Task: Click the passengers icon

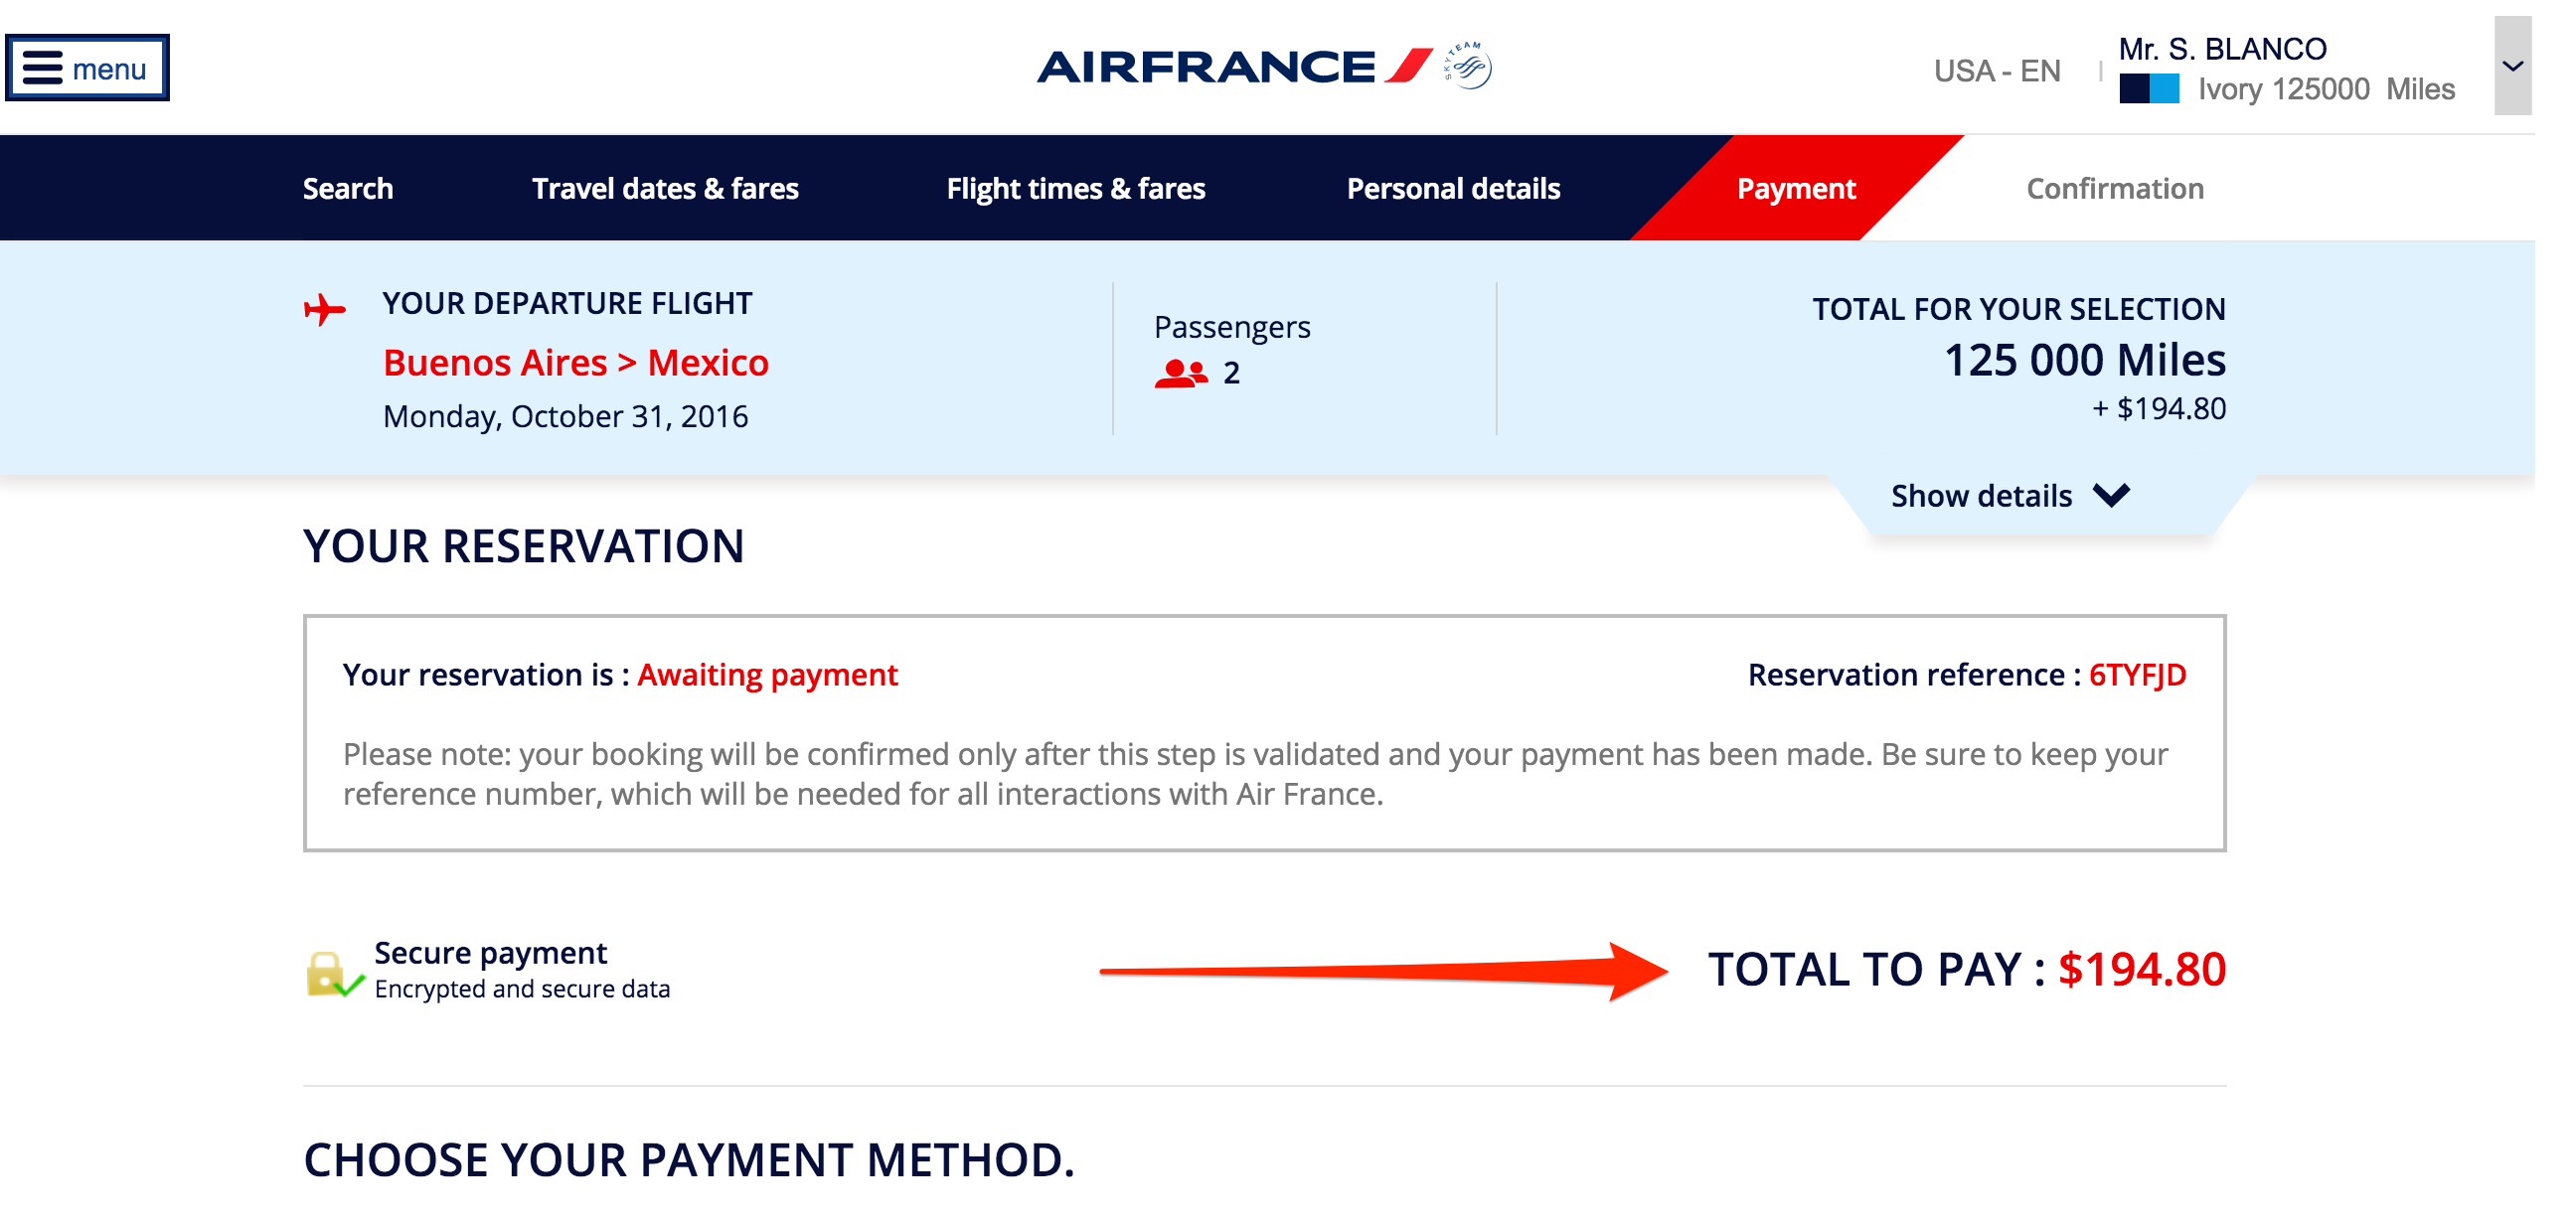Action: coord(1181,372)
